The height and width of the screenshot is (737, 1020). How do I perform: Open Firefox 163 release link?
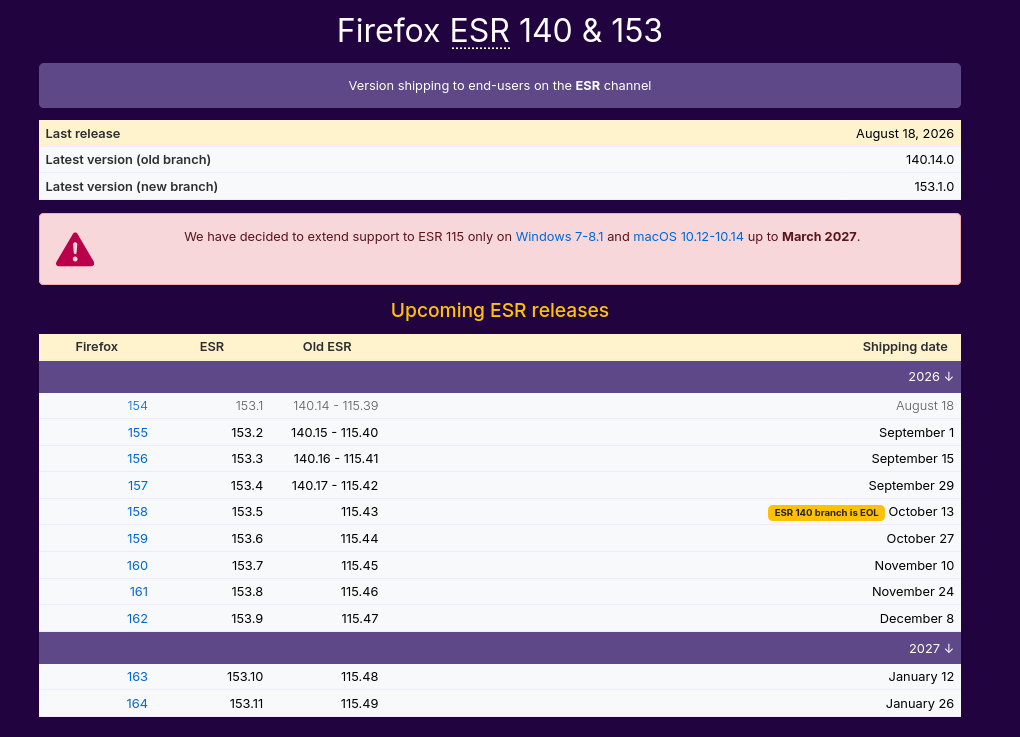[x=137, y=677]
